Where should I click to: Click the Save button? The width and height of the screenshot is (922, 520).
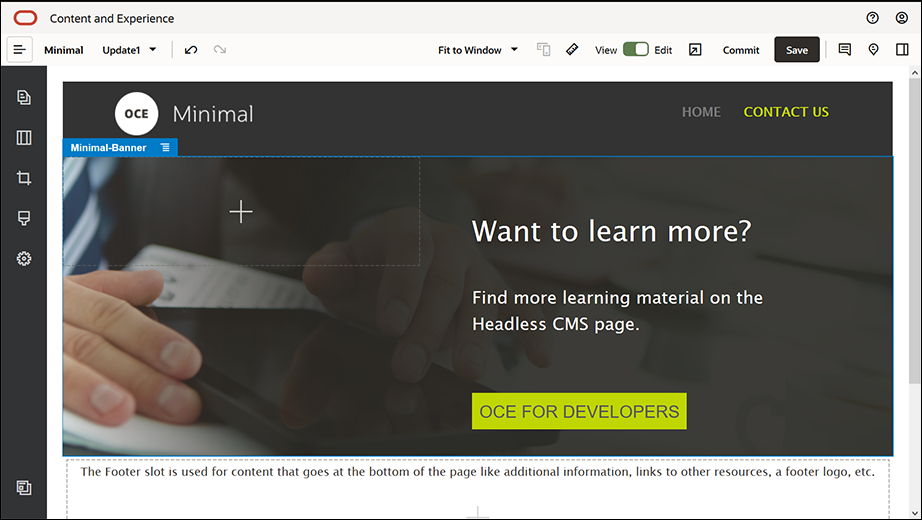tap(797, 50)
